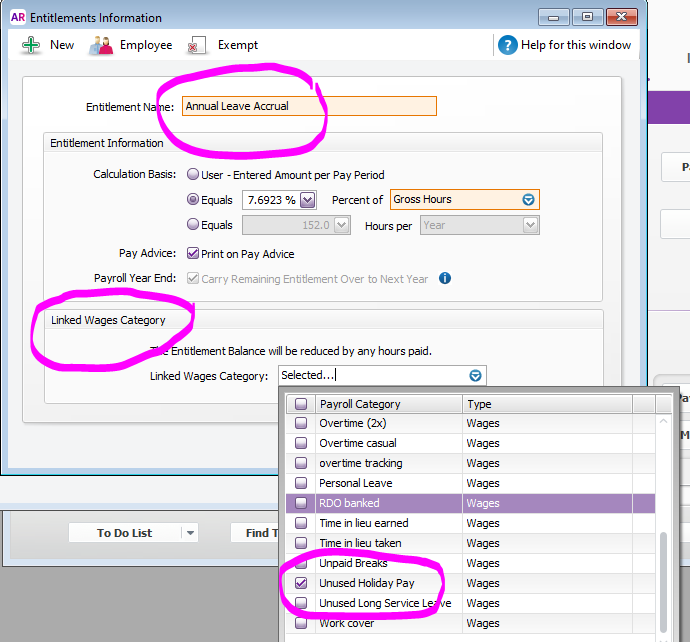Expand the 7.6923 % percentage dropdown
Viewport: 690px width, 642px height.
coord(307,200)
